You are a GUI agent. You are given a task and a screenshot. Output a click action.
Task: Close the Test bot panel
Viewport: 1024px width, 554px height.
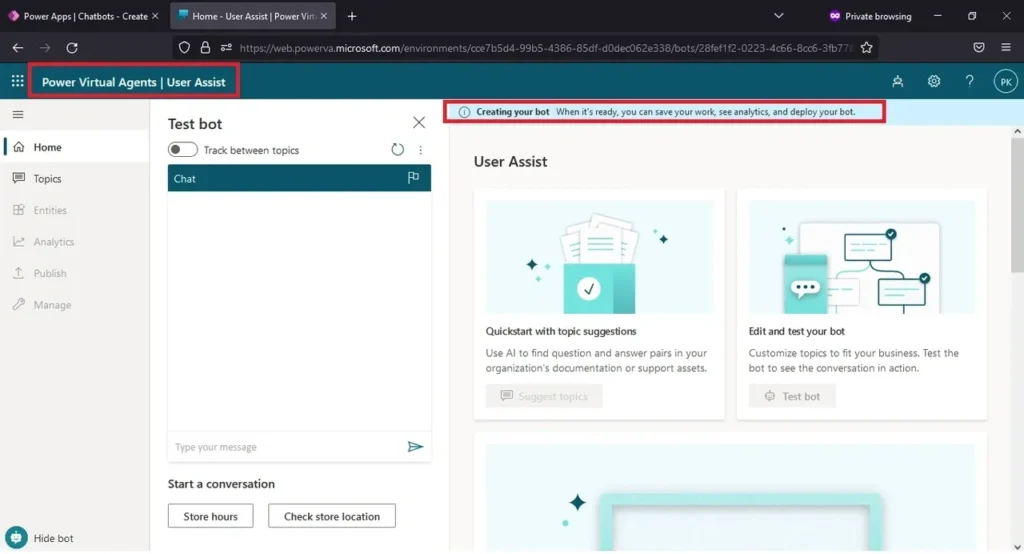(x=419, y=122)
